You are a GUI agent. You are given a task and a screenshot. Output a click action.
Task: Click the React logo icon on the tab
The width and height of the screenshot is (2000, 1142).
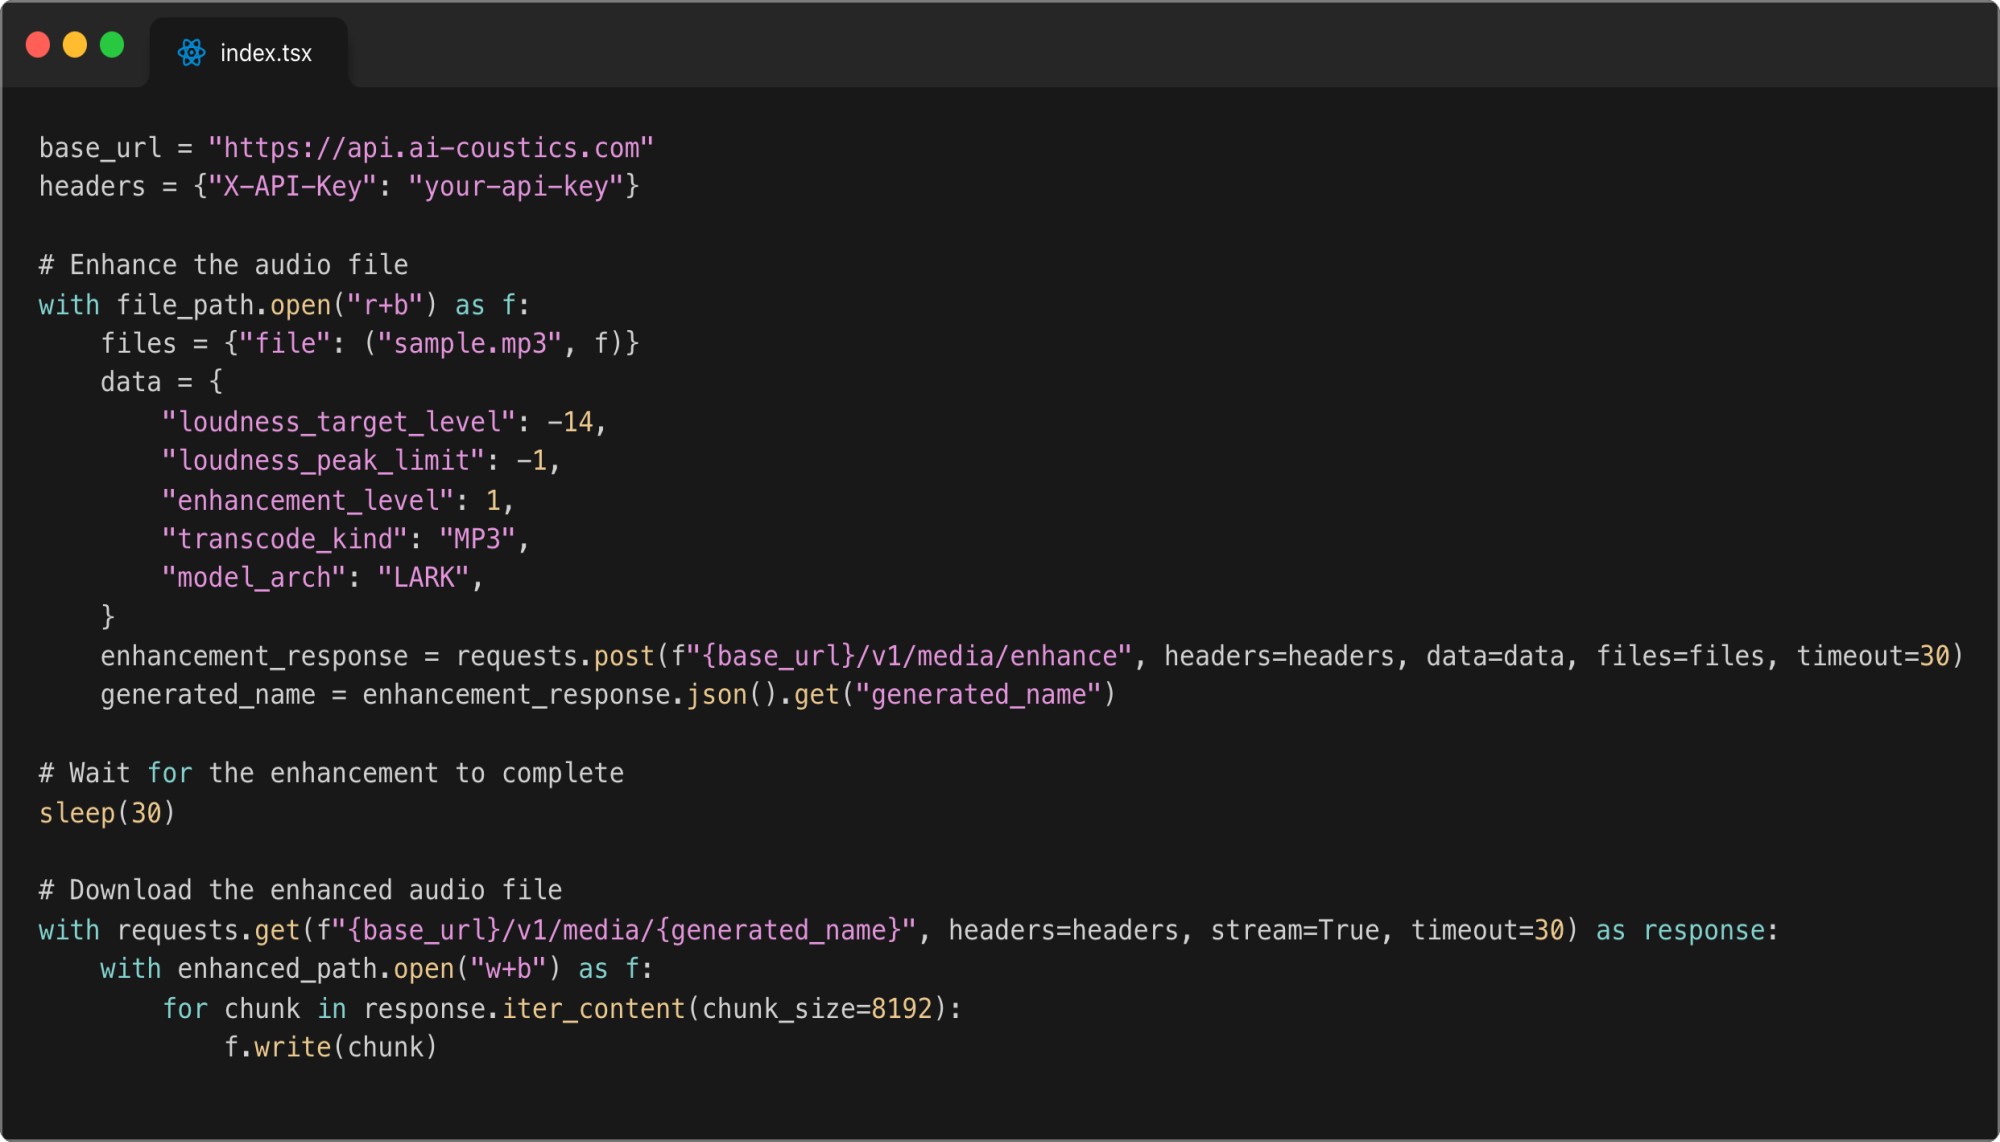191,51
